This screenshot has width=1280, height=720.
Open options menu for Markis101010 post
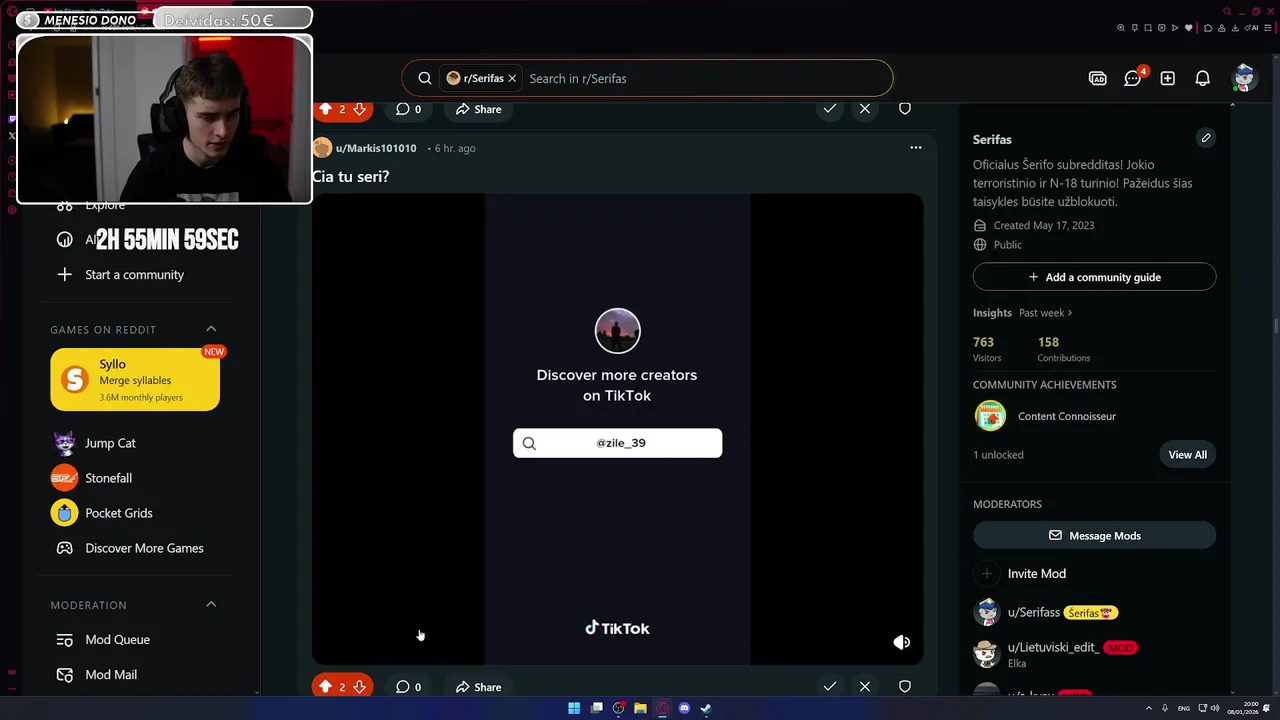[x=915, y=147]
